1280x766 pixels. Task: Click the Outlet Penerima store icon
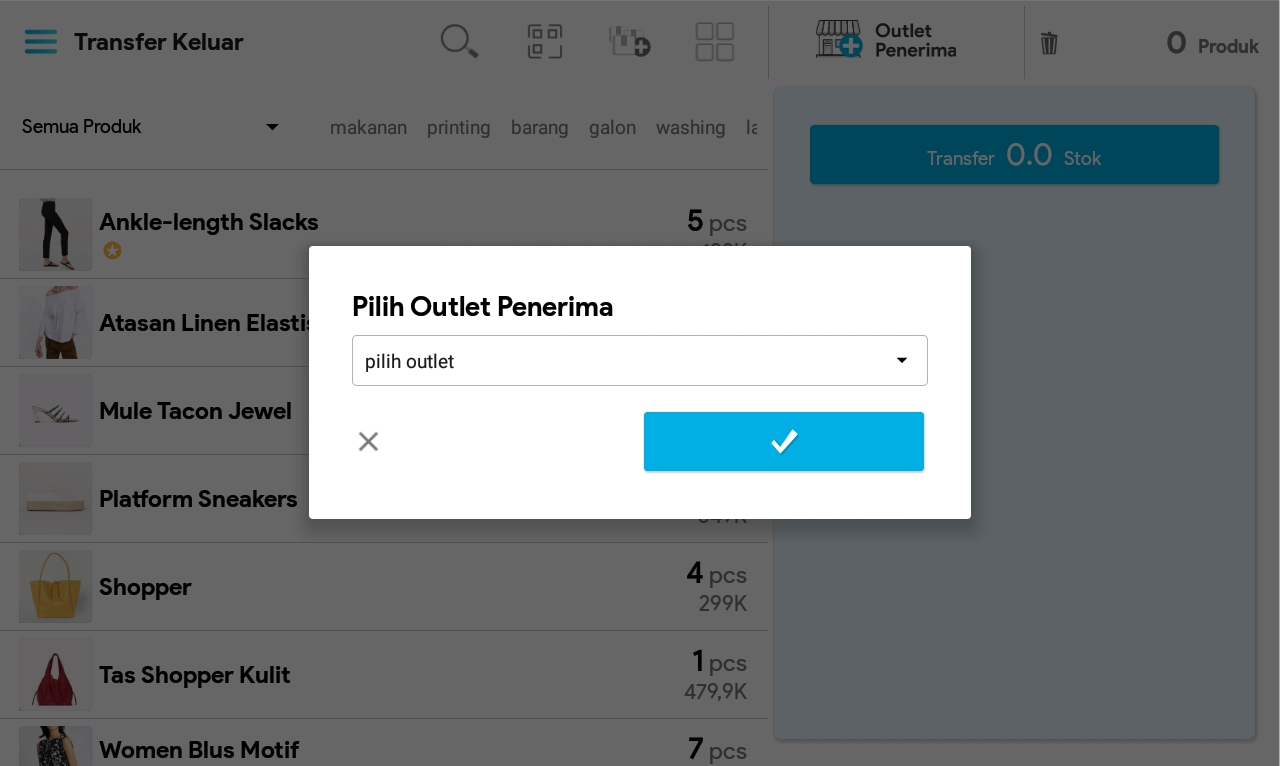point(838,40)
